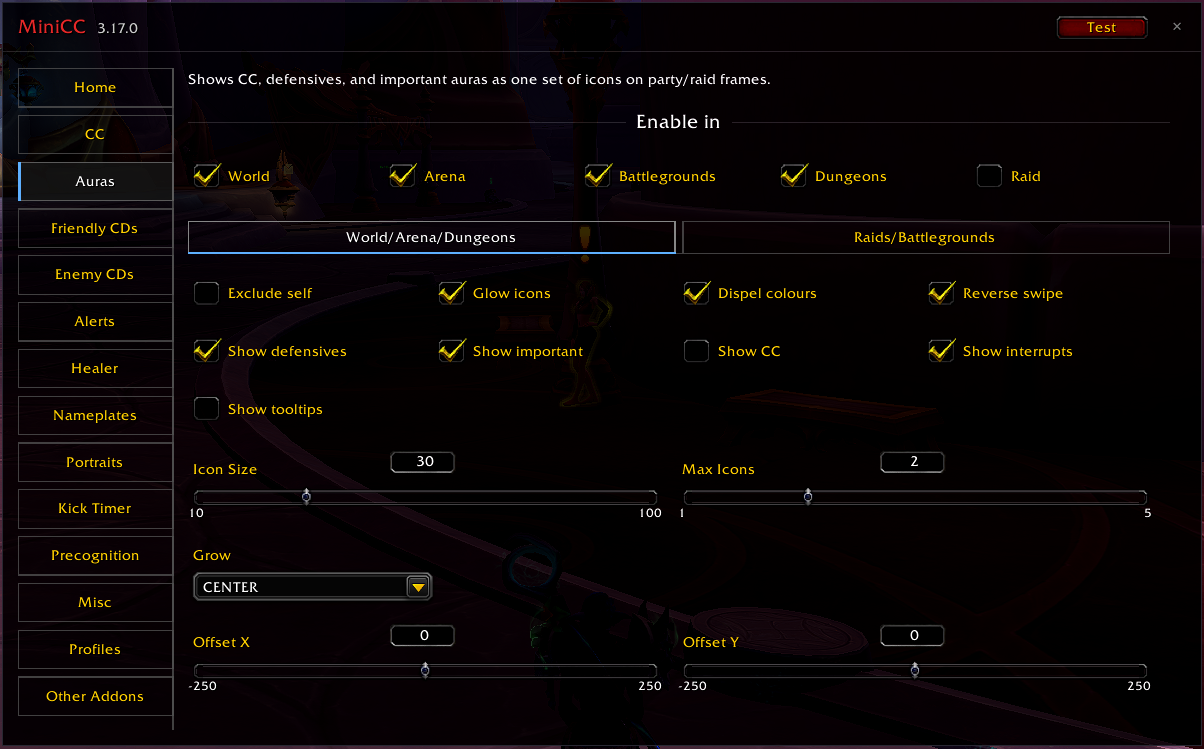Open the Grow dropdown arrow

tap(418, 587)
